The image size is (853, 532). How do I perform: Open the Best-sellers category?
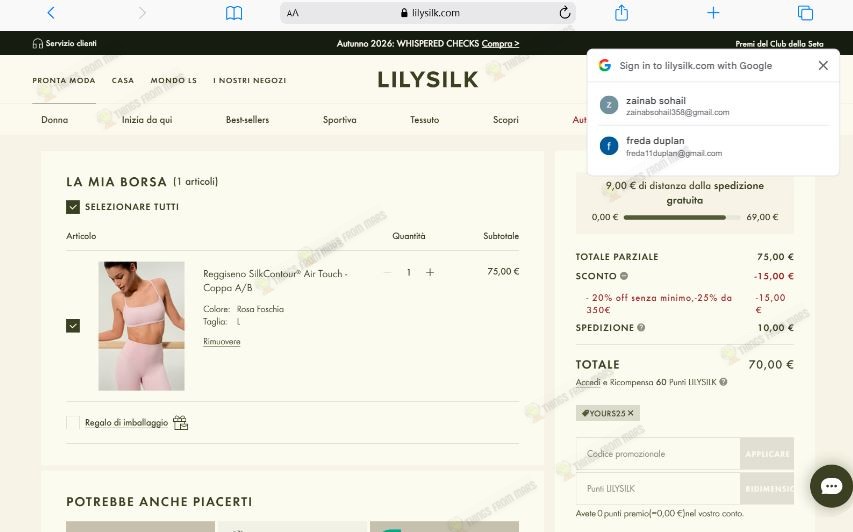pyautogui.click(x=248, y=120)
